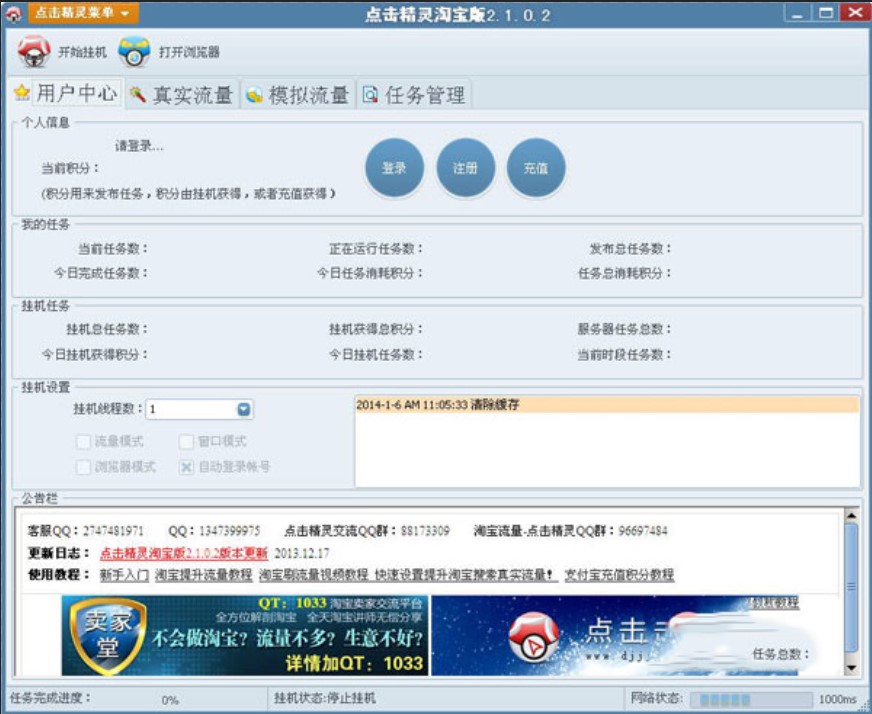This screenshot has height=714, width=872.
Task: Toggle the 窗口模式 checkbox
Action: [x=186, y=442]
